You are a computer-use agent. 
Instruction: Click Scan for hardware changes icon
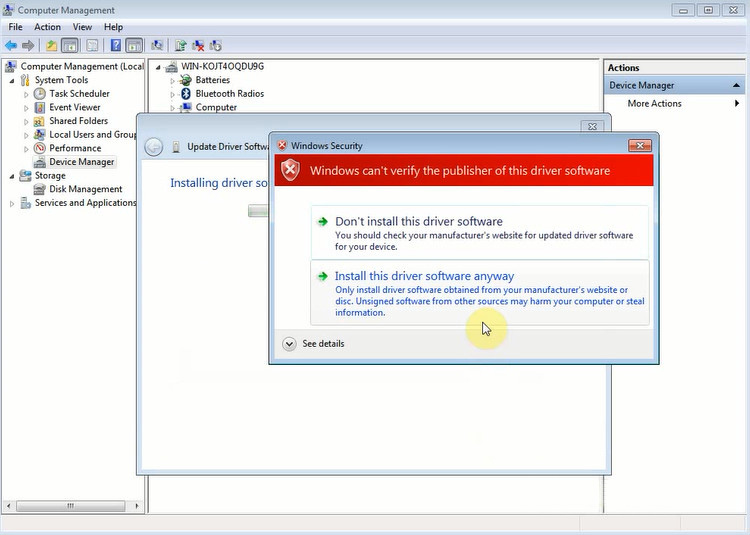(x=157, y=46)
